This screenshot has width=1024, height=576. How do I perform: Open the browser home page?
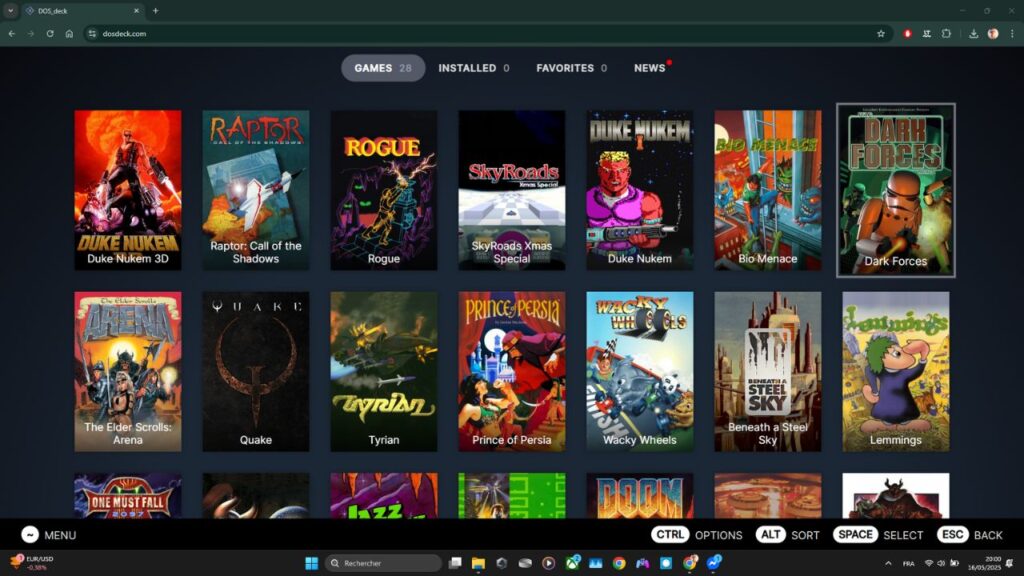(69, 33)
